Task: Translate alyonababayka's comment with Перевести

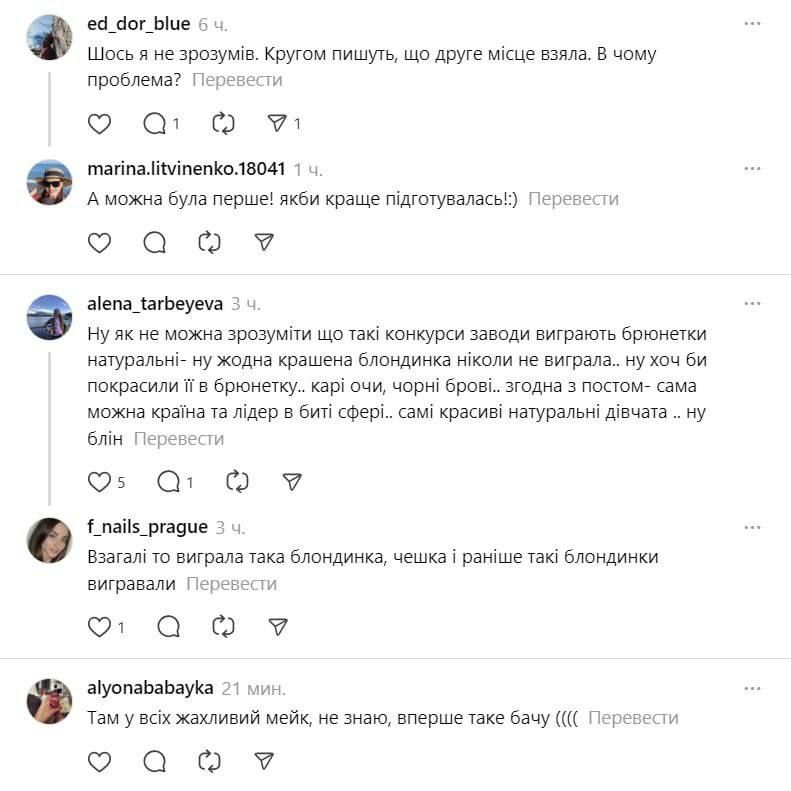Action: click(x=633, y=718)
